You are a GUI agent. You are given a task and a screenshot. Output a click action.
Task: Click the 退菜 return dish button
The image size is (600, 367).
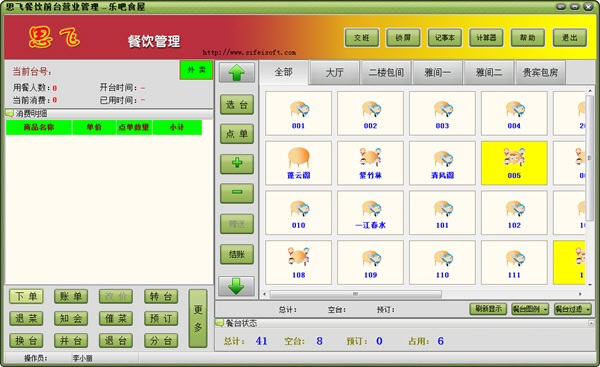[x=26, y=318]
